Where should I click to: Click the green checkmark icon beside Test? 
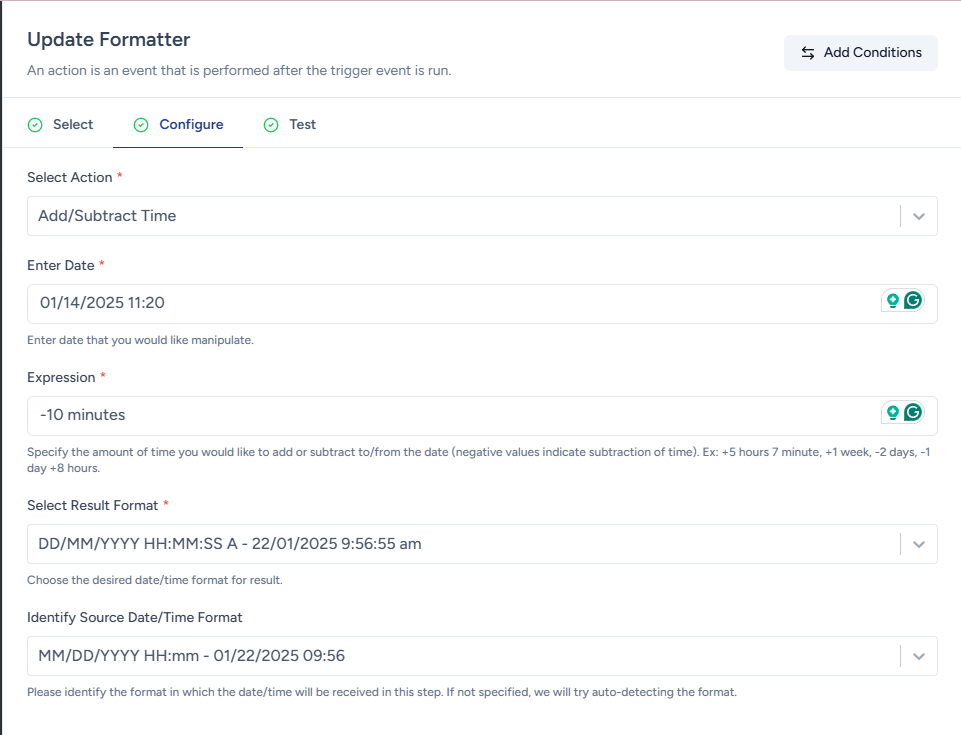tap(271, 125)
